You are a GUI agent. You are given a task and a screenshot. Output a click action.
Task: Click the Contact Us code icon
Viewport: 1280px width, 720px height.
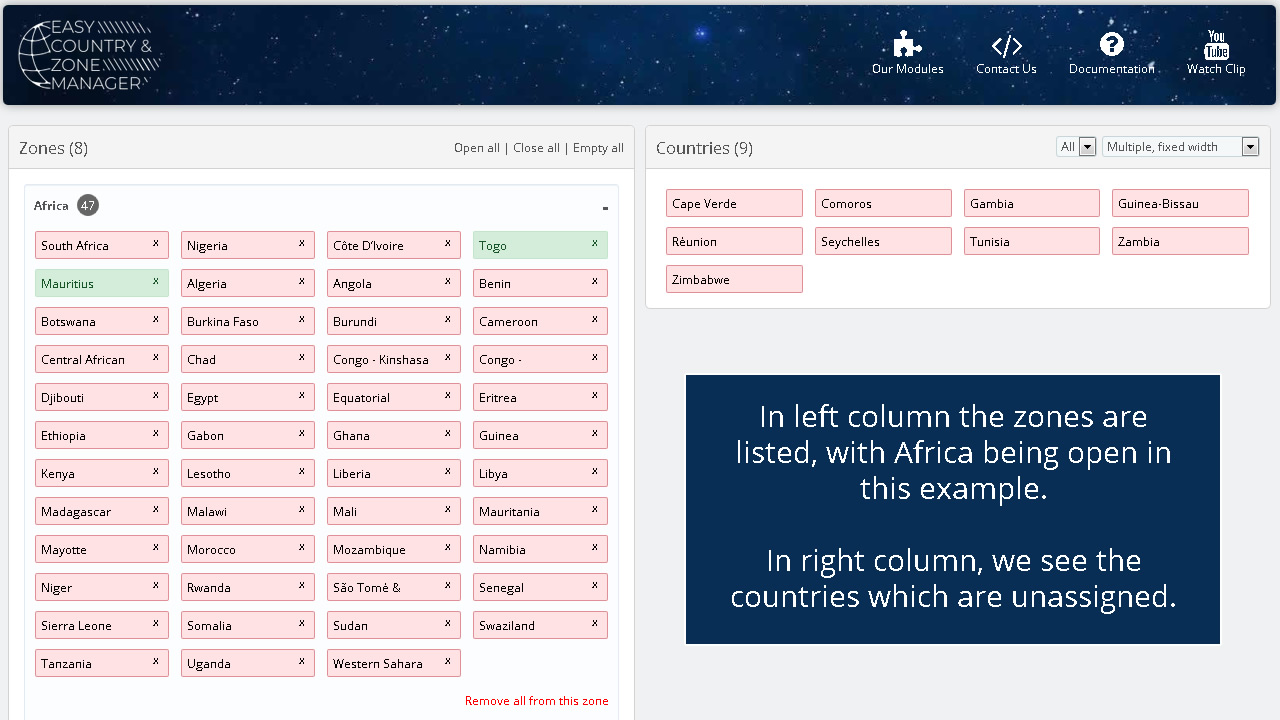(1006, 46)
